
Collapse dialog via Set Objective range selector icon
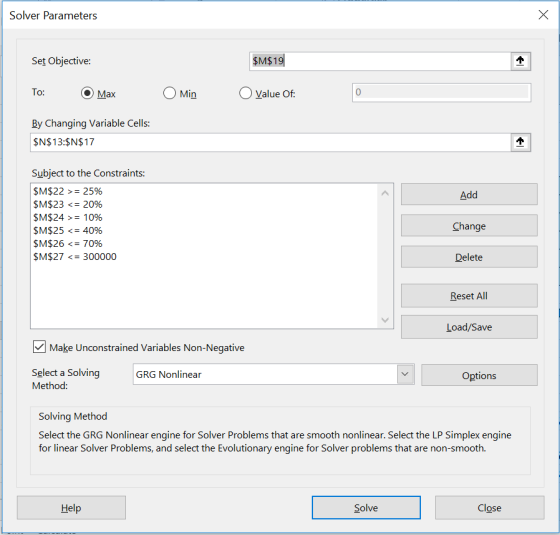[x=520, y=61]
